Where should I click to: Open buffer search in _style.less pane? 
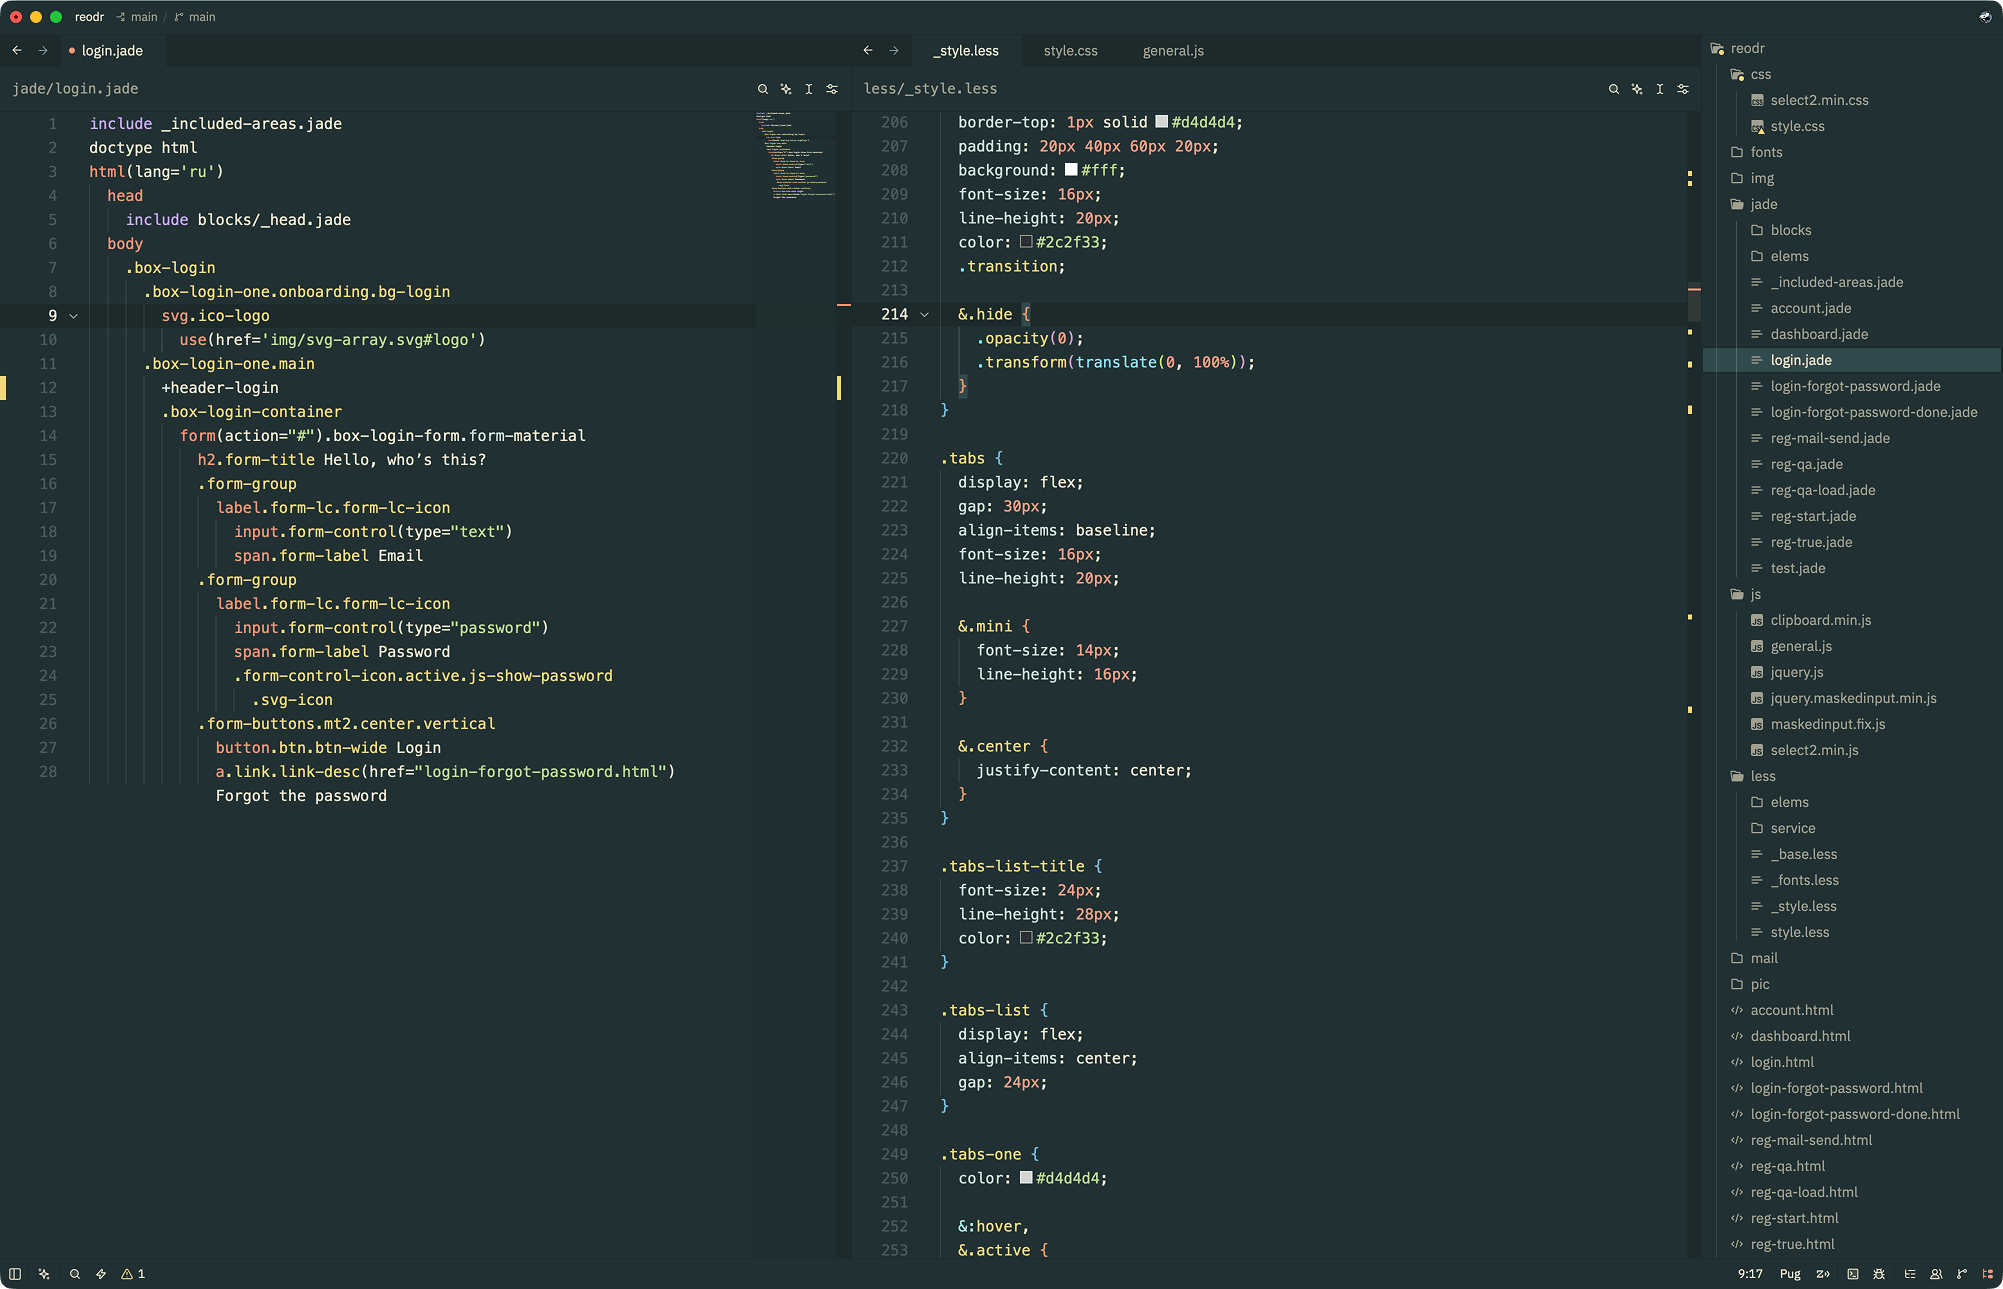pyautogui.click(x=1614, y=89)
